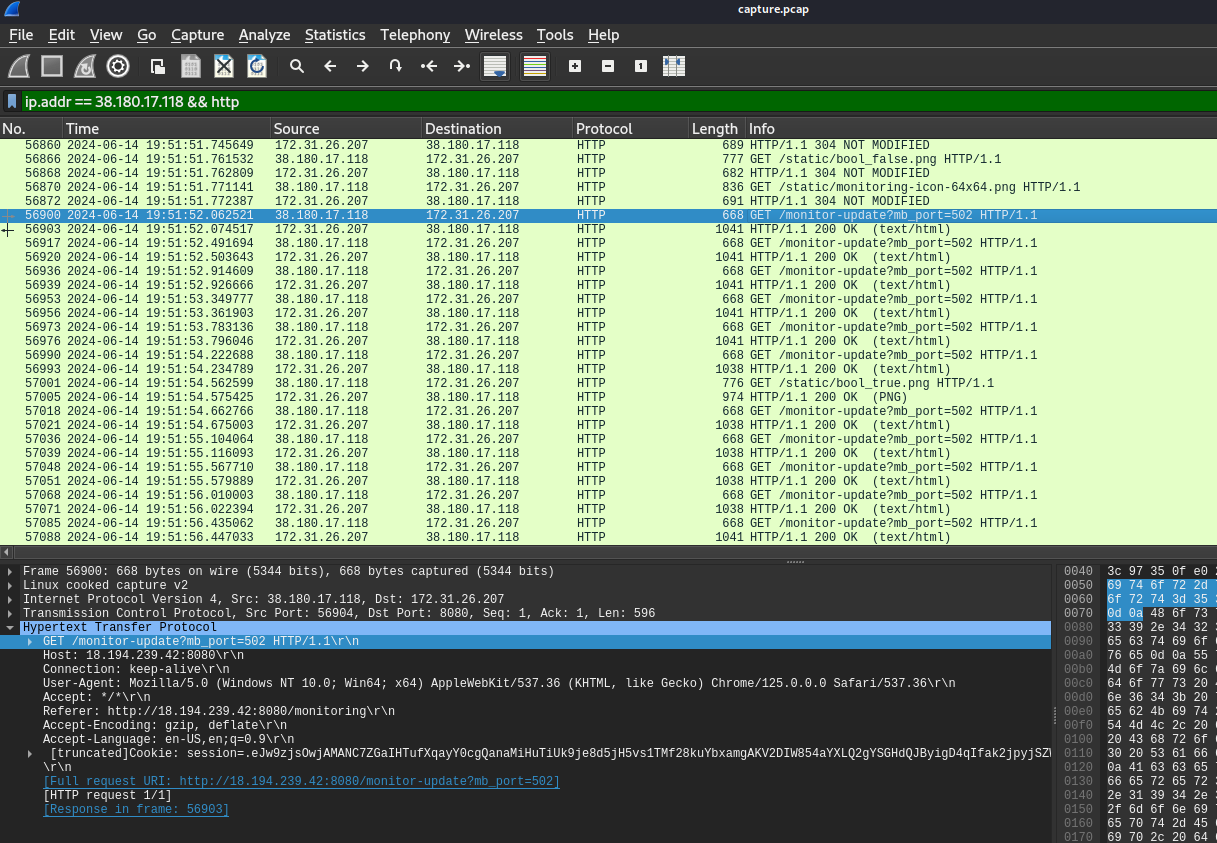Close the current capture file with the X icon
The width and height of the screenshot is (1217, 843).
point(223,66)
